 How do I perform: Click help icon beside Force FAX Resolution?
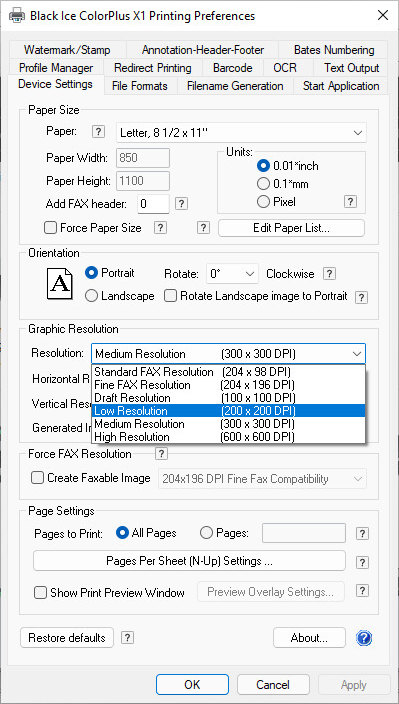(x=161, y=453)
